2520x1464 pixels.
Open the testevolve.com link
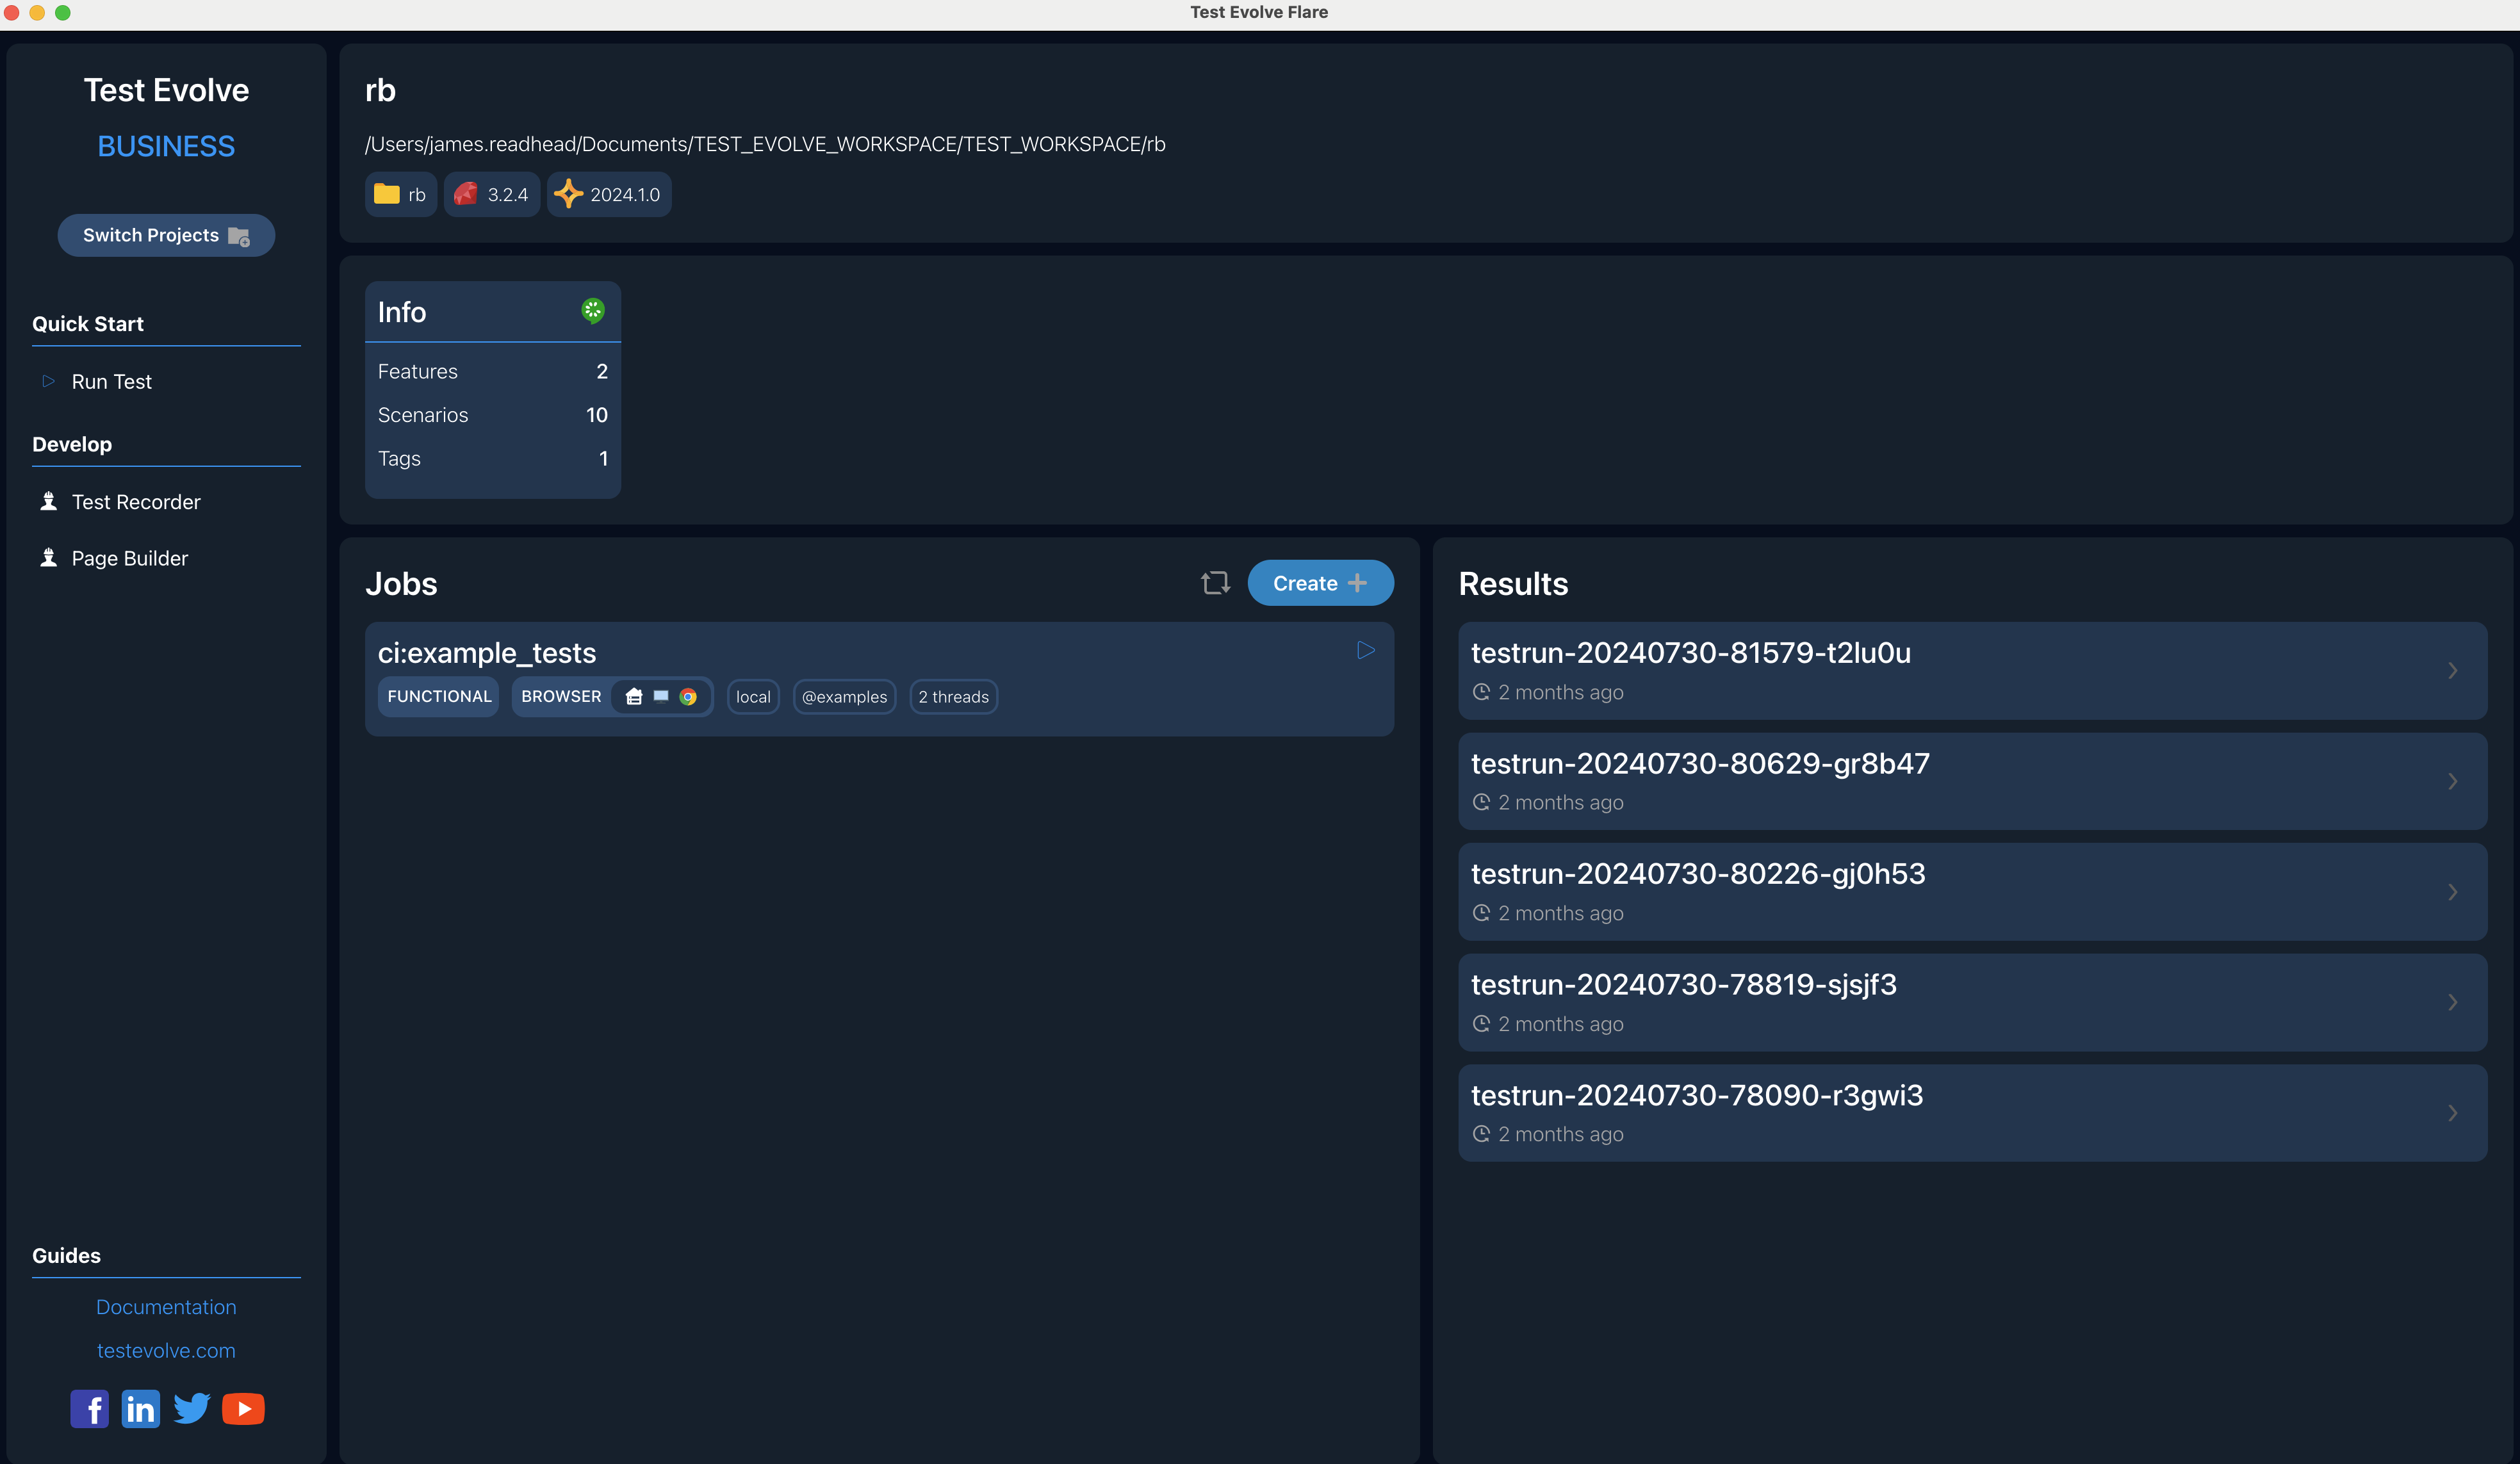[x=166, y=1350]
